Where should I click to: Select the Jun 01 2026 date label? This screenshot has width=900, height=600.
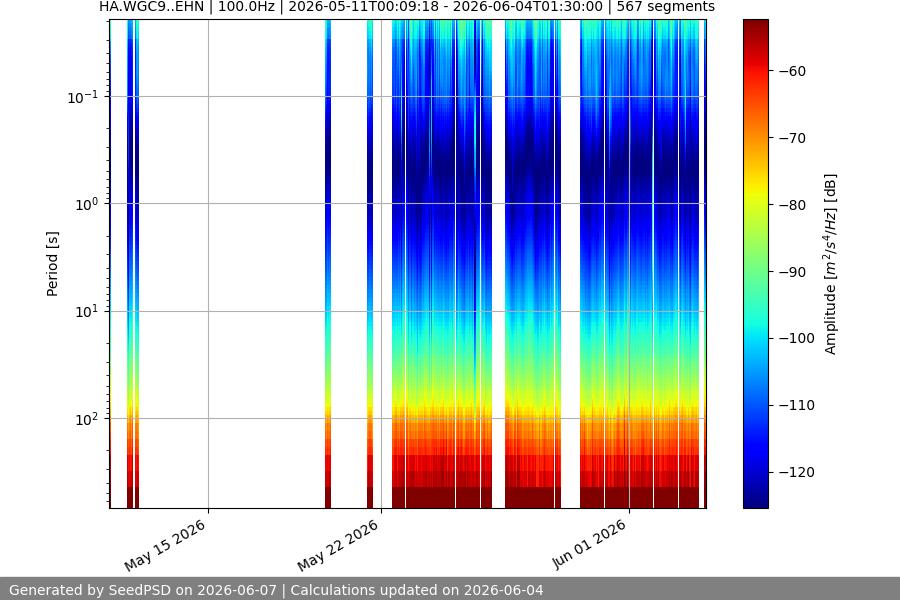(589, 544)
